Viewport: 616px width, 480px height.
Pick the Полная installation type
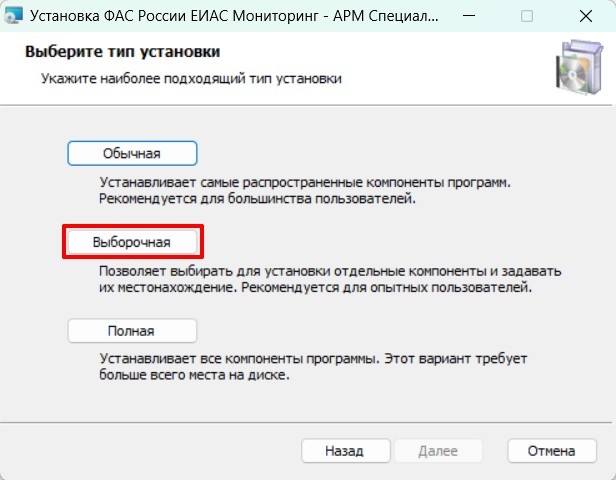[132, 331]
